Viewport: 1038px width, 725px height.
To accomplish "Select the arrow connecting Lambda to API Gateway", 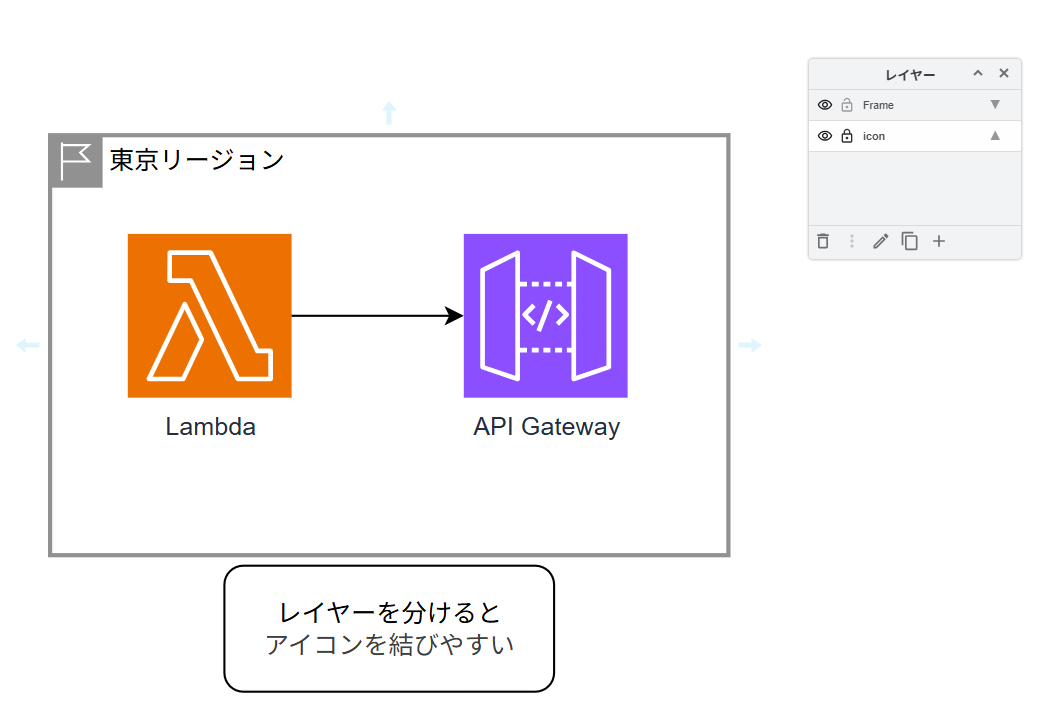I will click(375, 316).
